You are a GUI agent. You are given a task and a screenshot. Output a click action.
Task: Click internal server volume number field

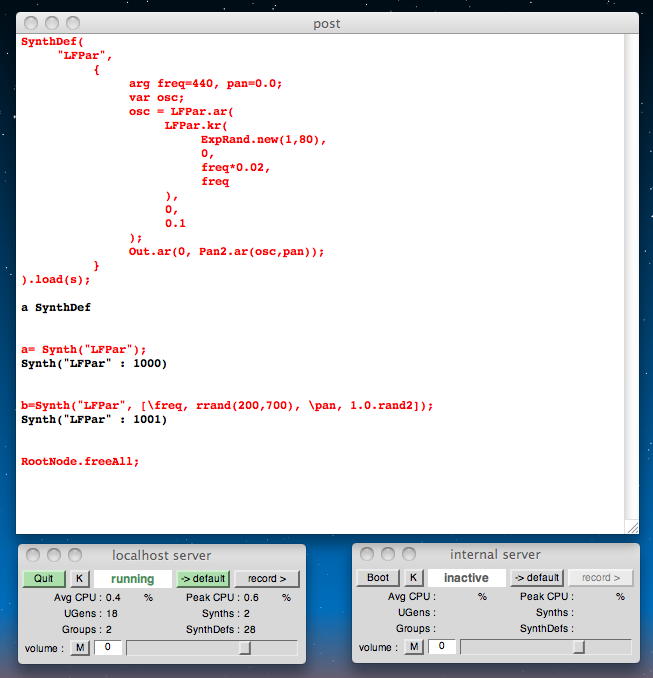(x=442, y=646)
